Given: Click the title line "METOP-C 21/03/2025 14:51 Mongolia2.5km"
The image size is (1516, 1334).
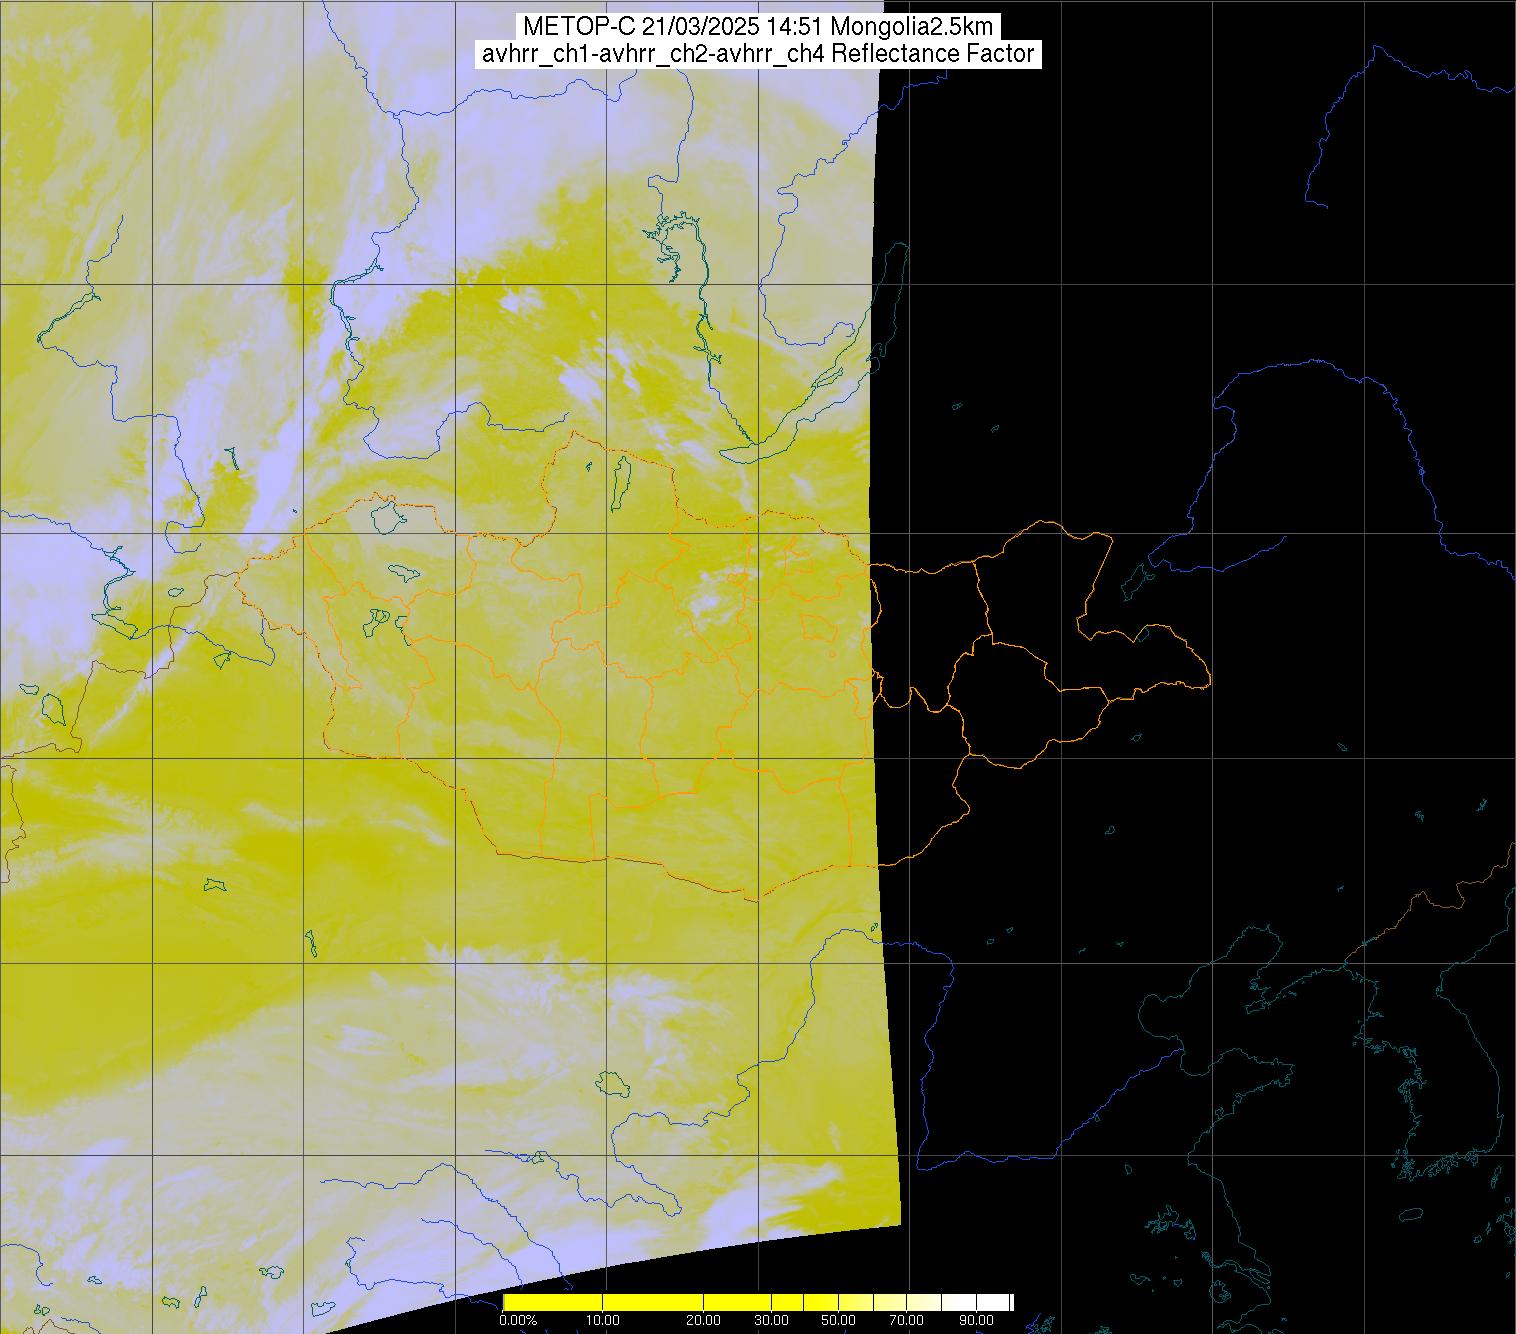Looking at the screenshot, I should tap(758, 27).
